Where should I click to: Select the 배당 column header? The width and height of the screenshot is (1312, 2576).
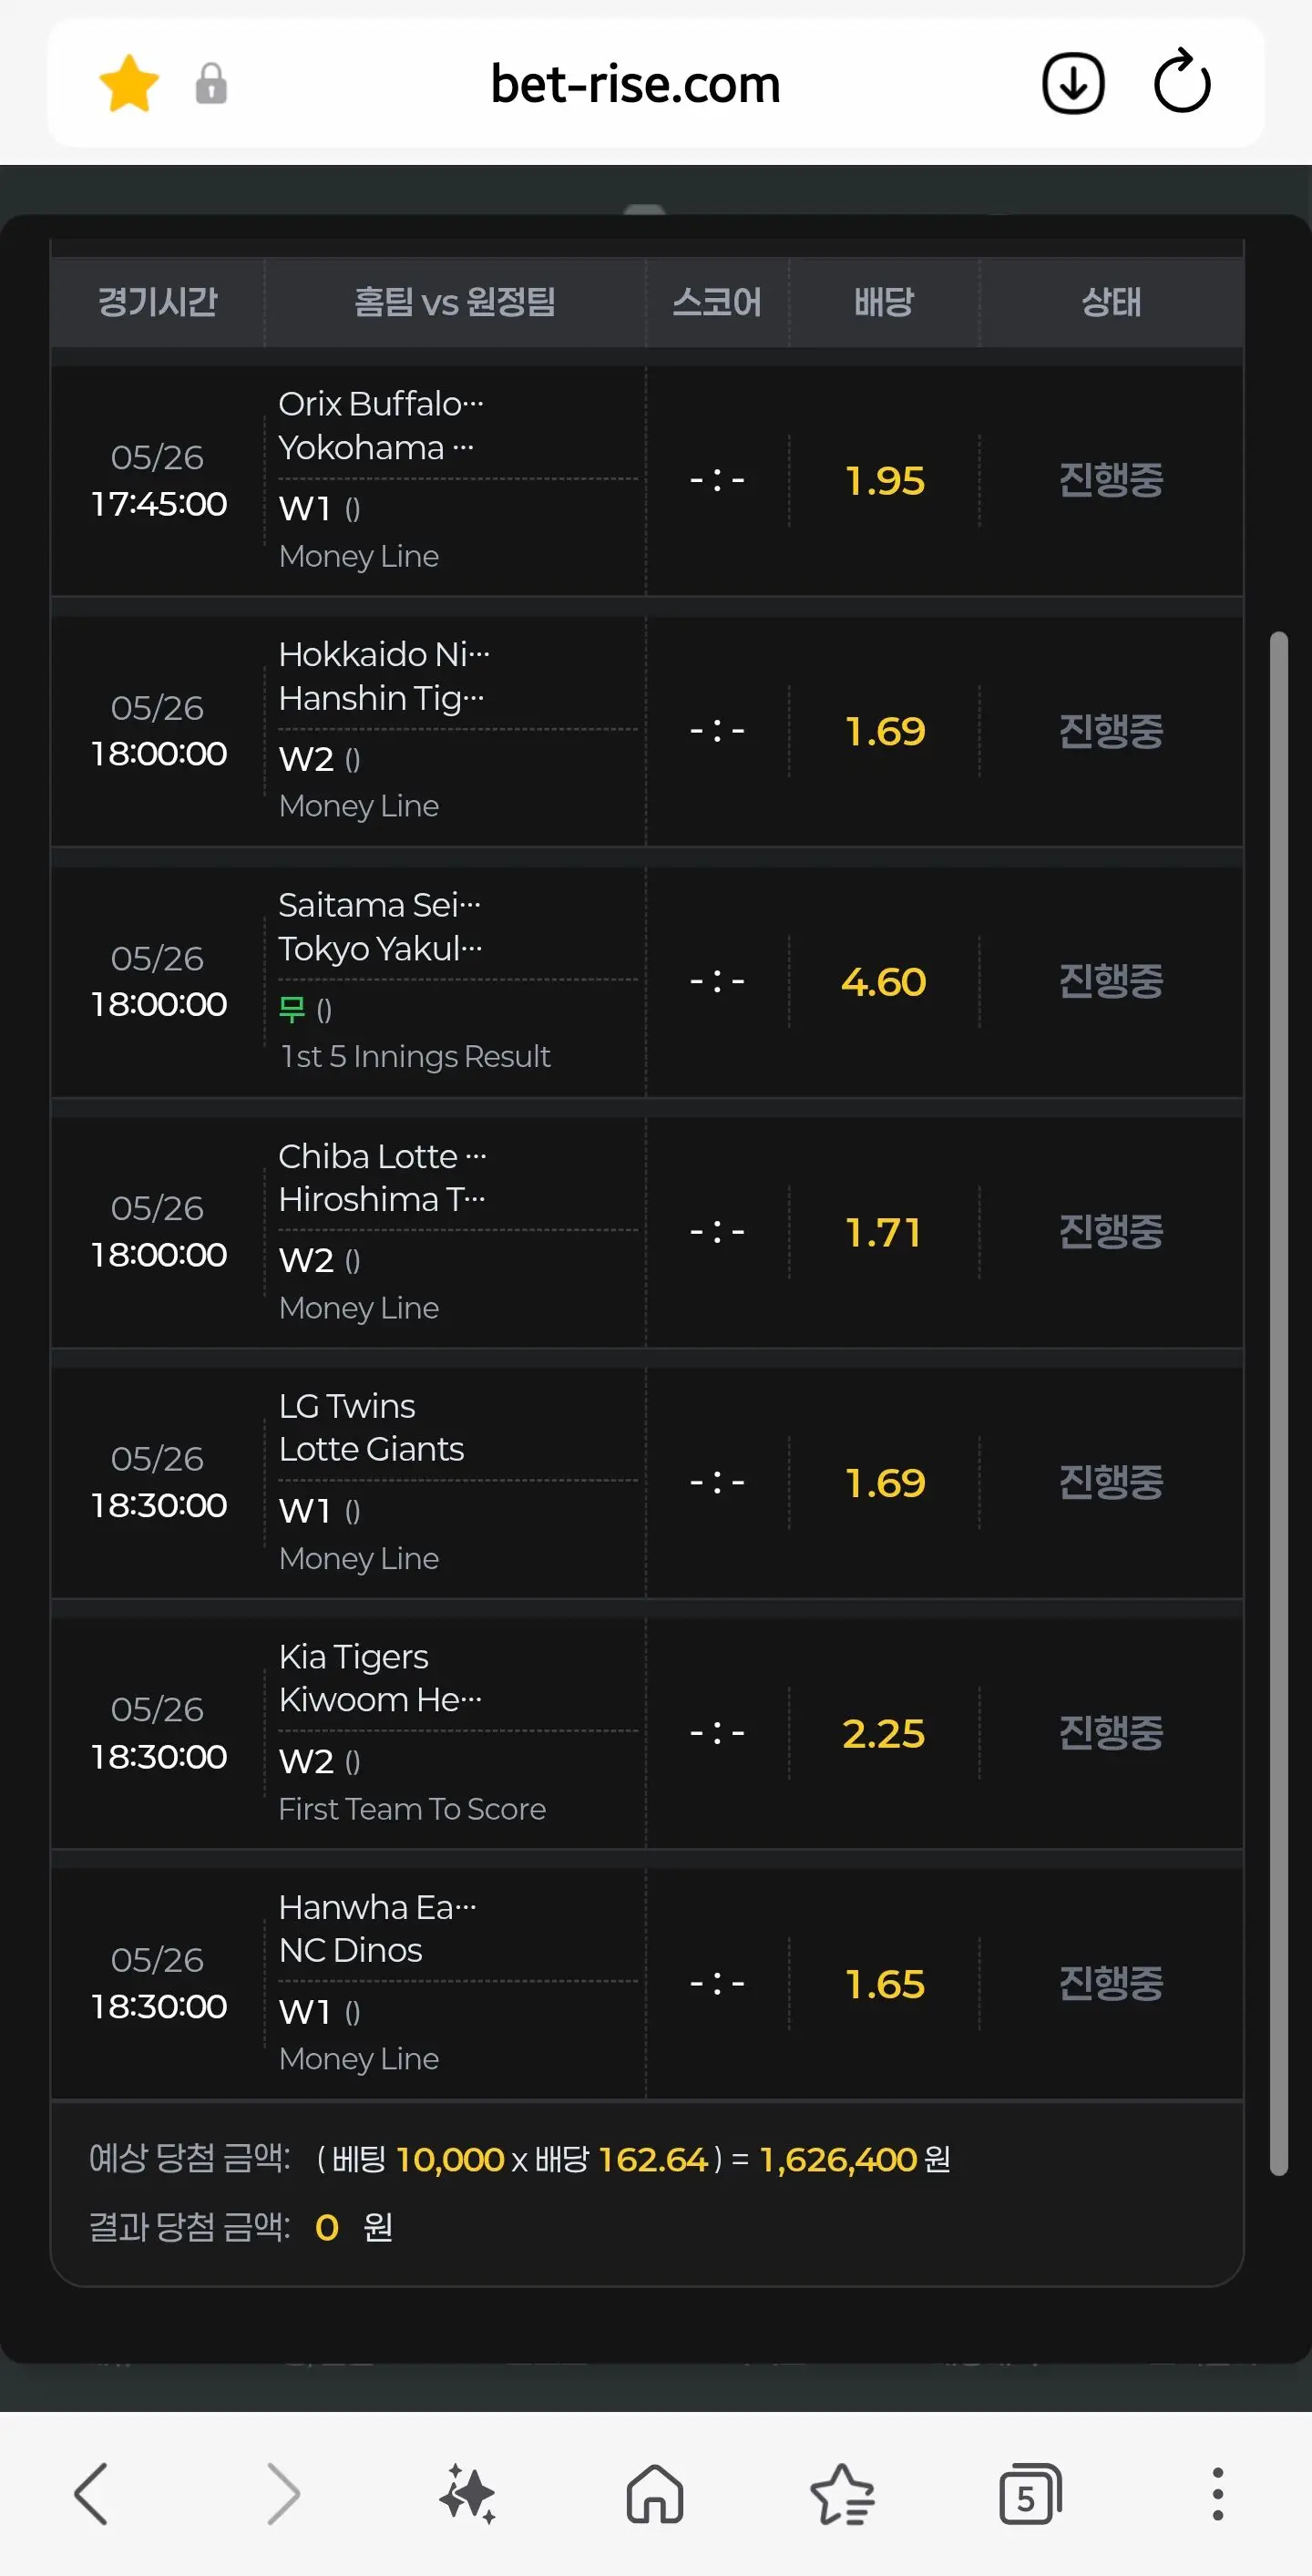click(x=884, y=302)
